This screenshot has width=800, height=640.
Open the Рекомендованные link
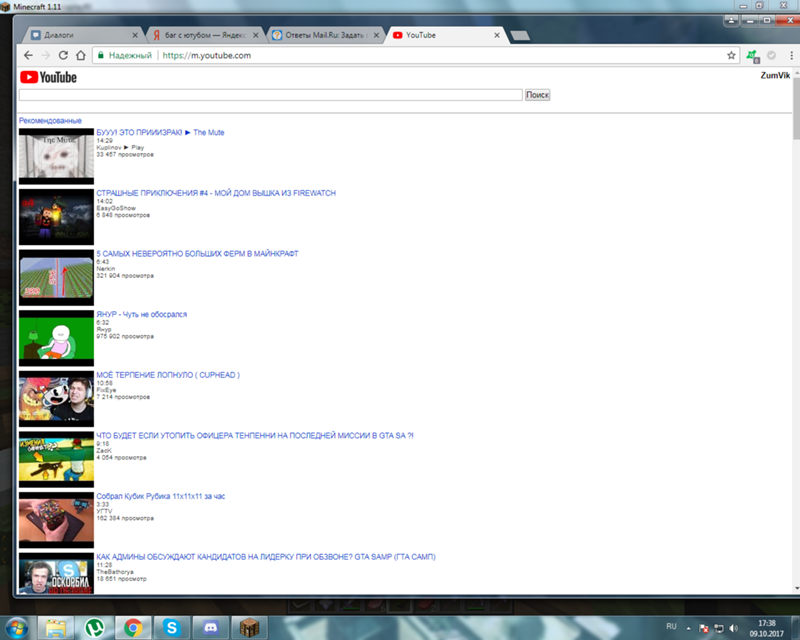click(50, 120)
